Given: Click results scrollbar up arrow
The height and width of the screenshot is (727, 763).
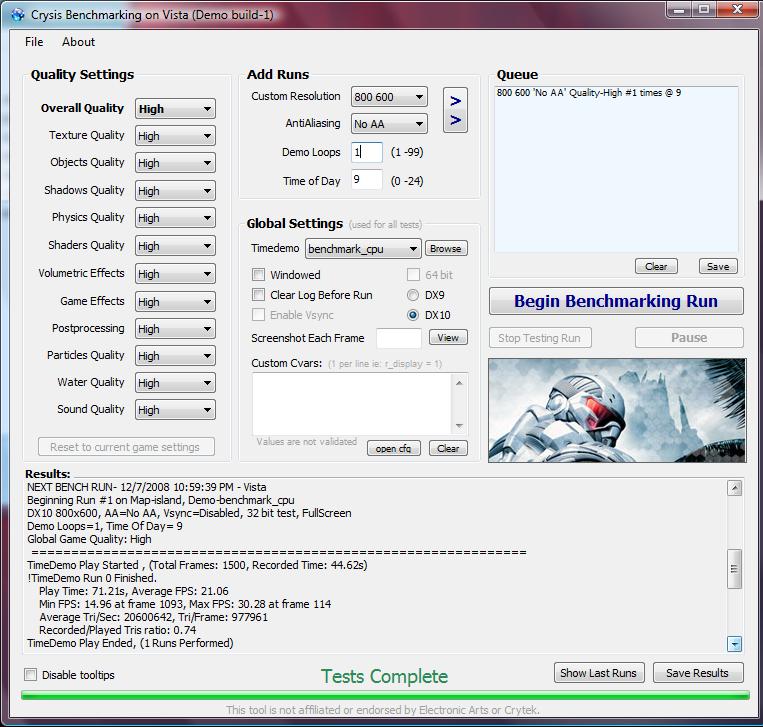Looking at the screenshot, I should [734, 488].
